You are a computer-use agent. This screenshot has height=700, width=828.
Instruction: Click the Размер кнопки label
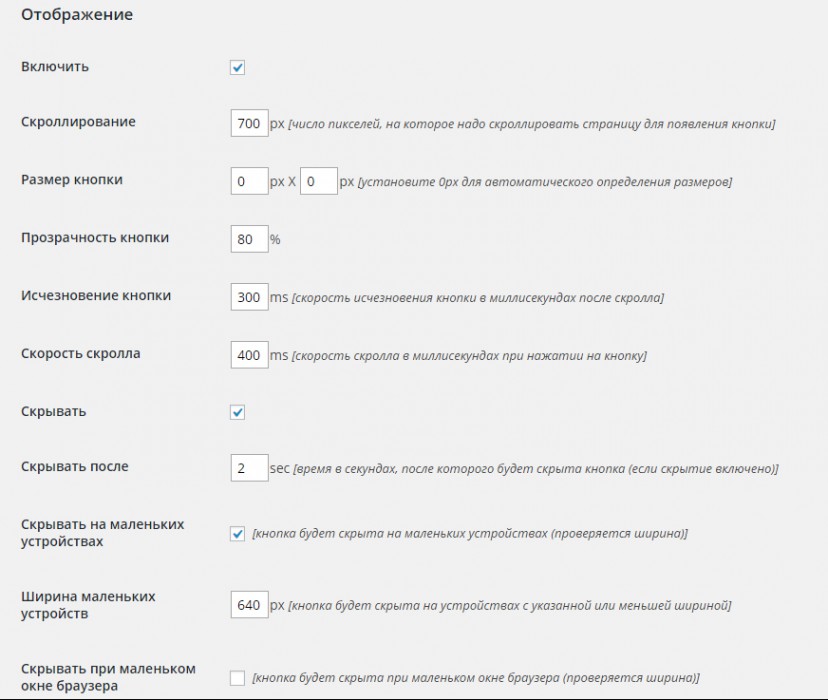point(72,180)
